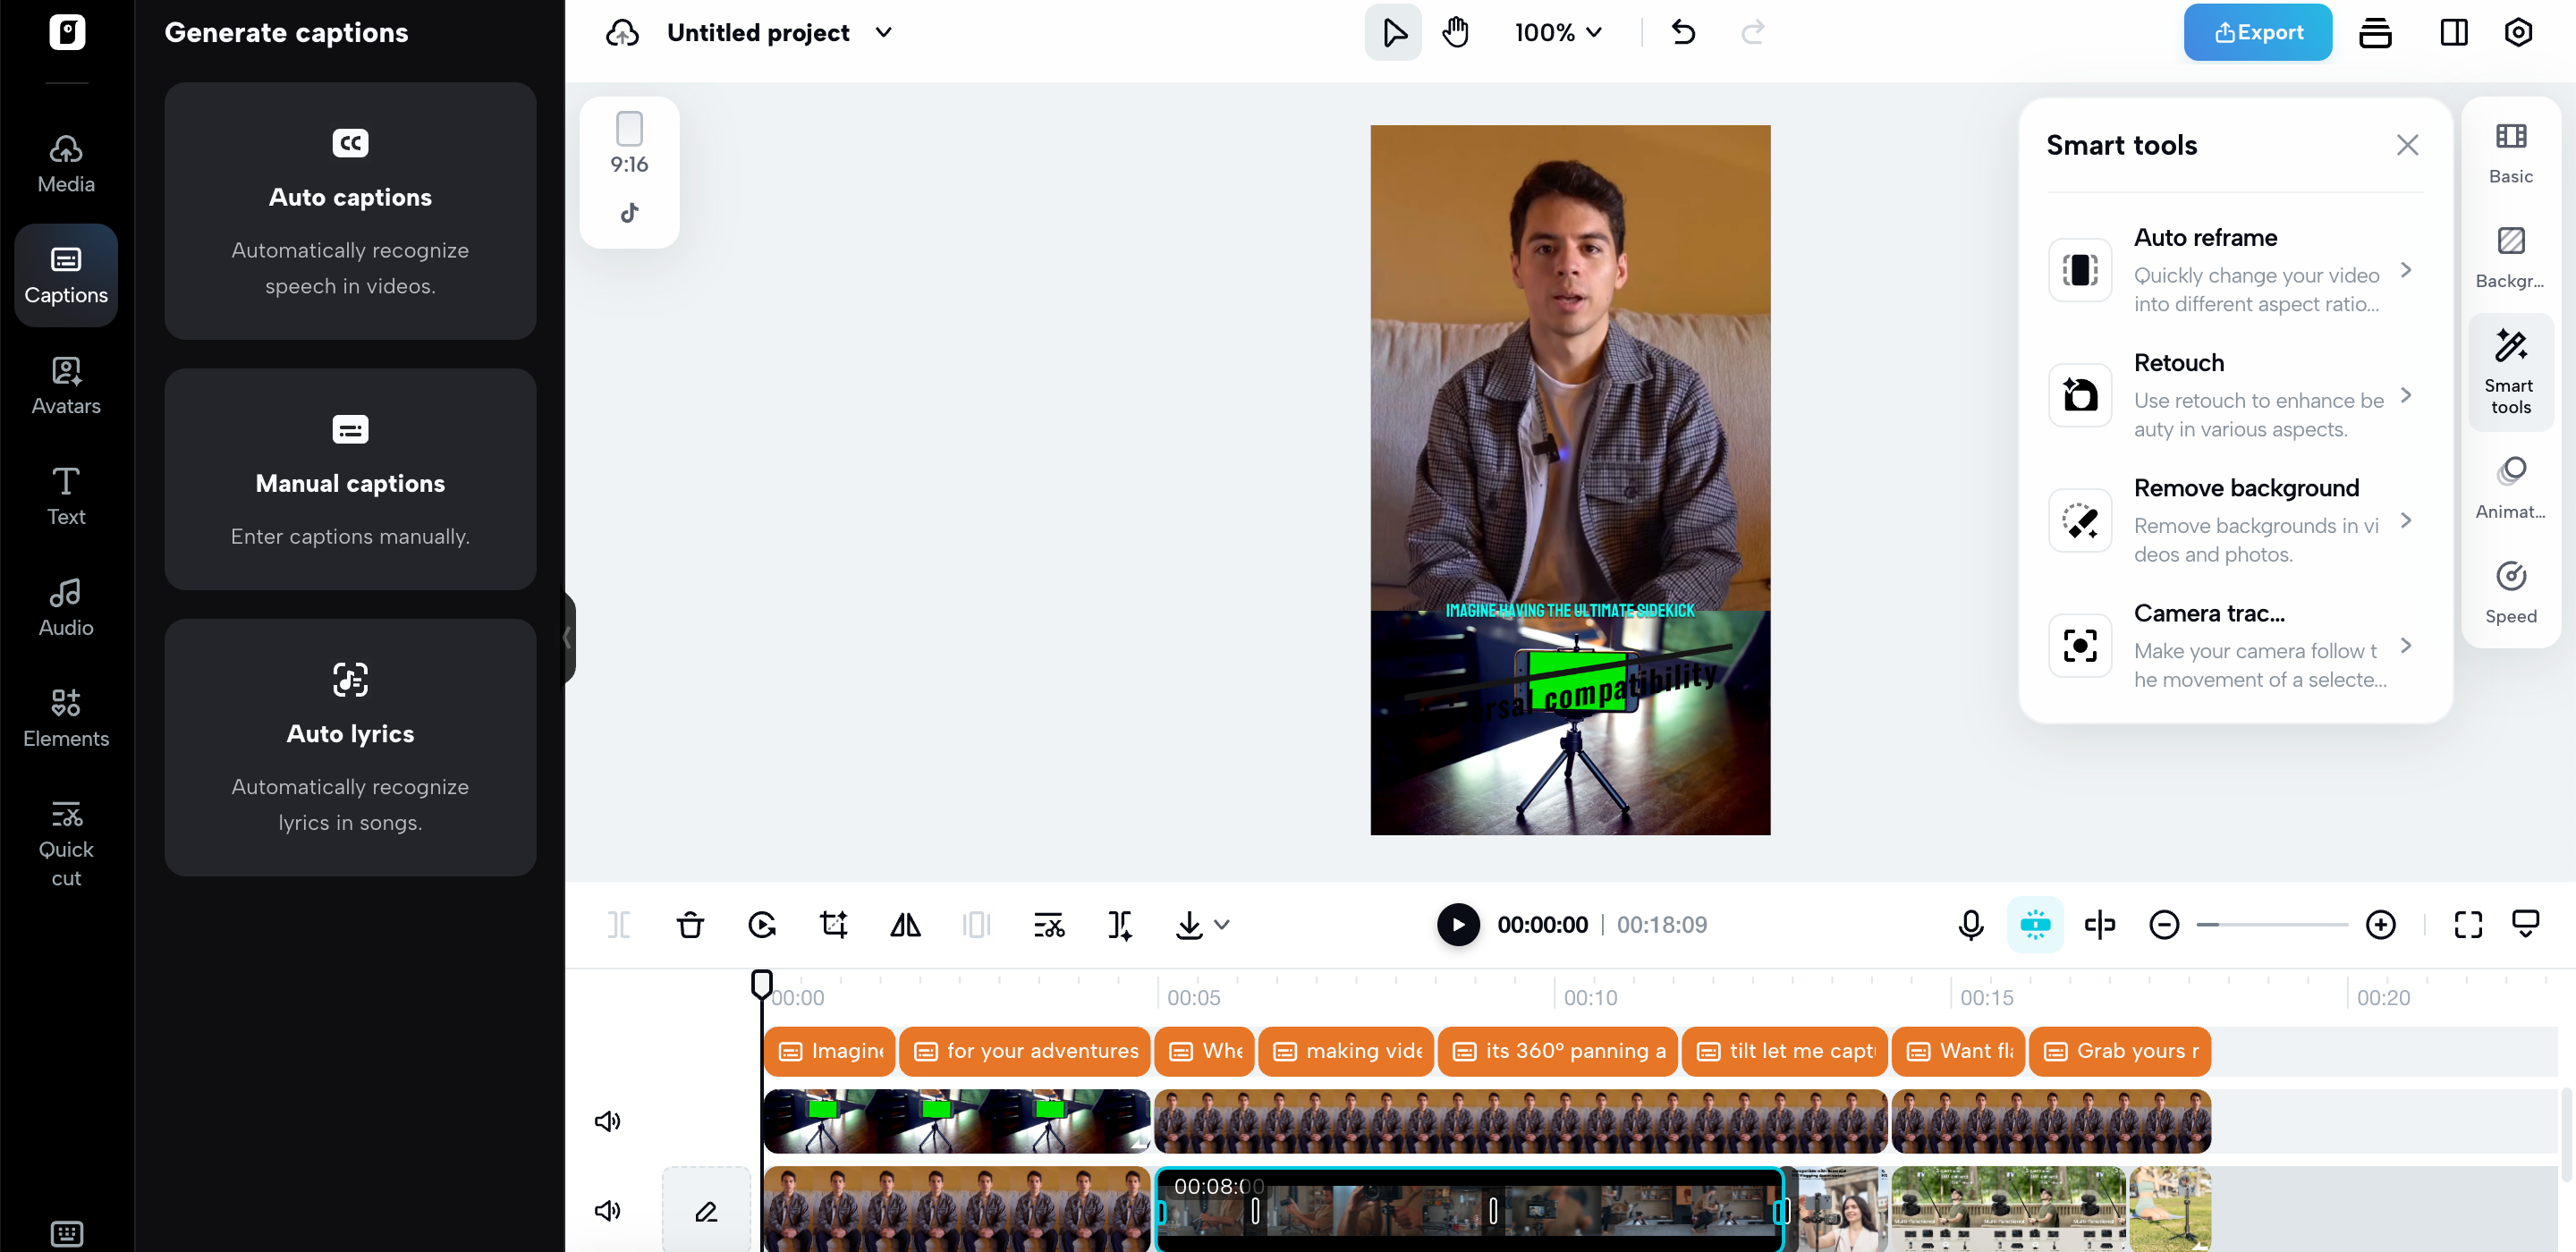Mirror the video with the horizontal flip icon
Viewport: 2576px width, 1252px height.
tap(905, 925)
